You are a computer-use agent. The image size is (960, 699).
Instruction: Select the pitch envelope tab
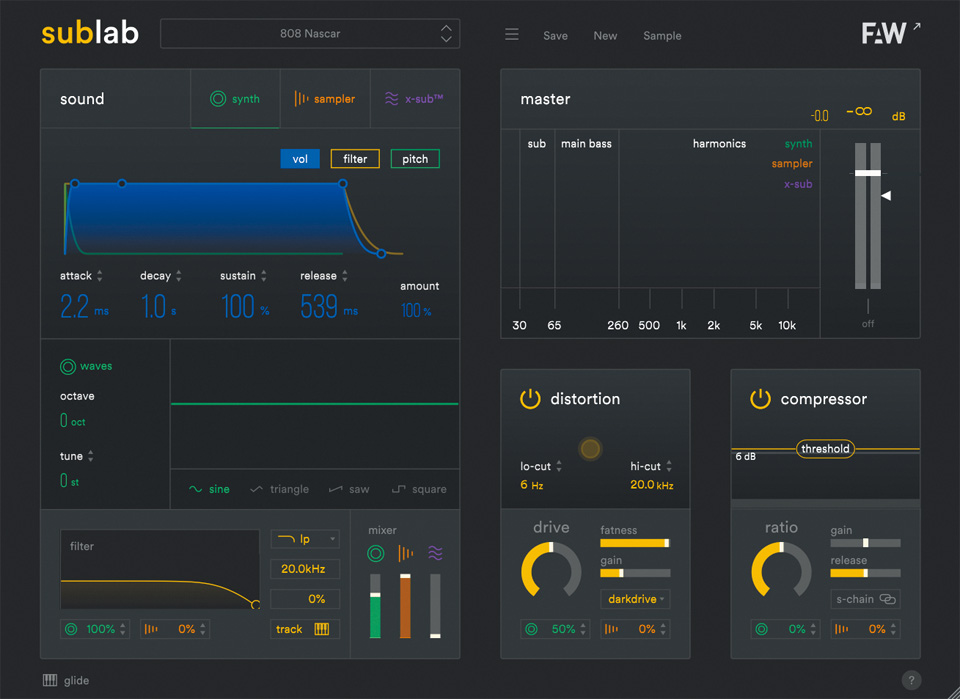(415, 159)
